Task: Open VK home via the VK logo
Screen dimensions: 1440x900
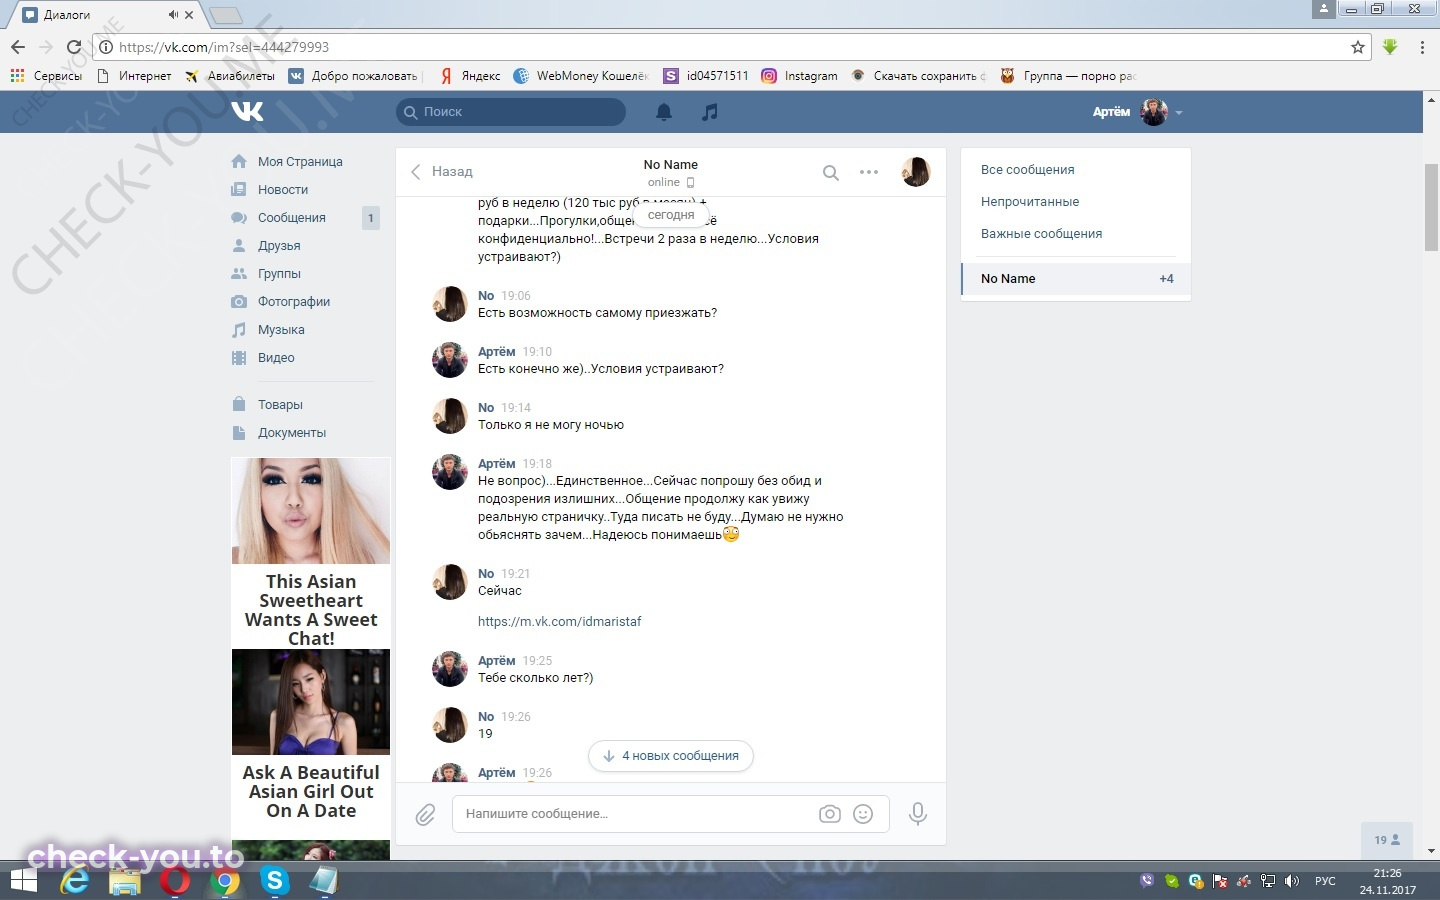Action: pyautogui.click(x=247, y=111)
